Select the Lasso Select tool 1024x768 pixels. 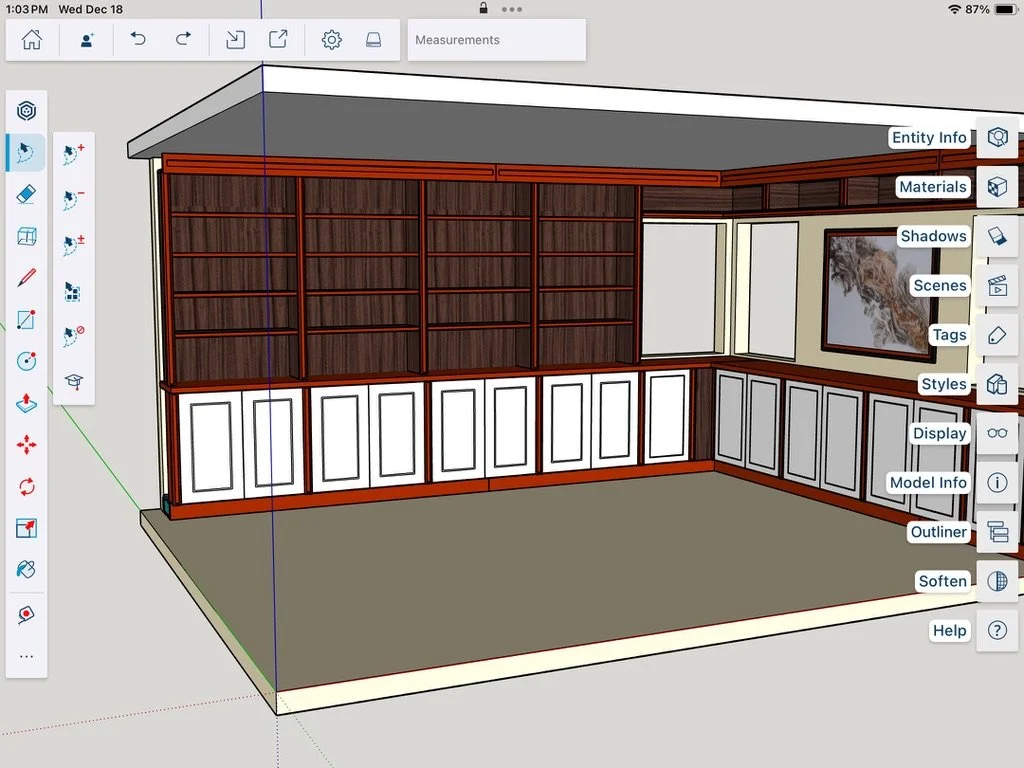(26, 153)
